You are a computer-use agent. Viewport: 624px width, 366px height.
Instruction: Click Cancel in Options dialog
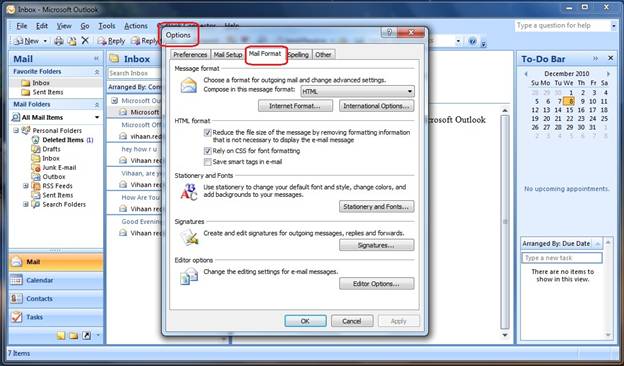click(x=352, y=321)
